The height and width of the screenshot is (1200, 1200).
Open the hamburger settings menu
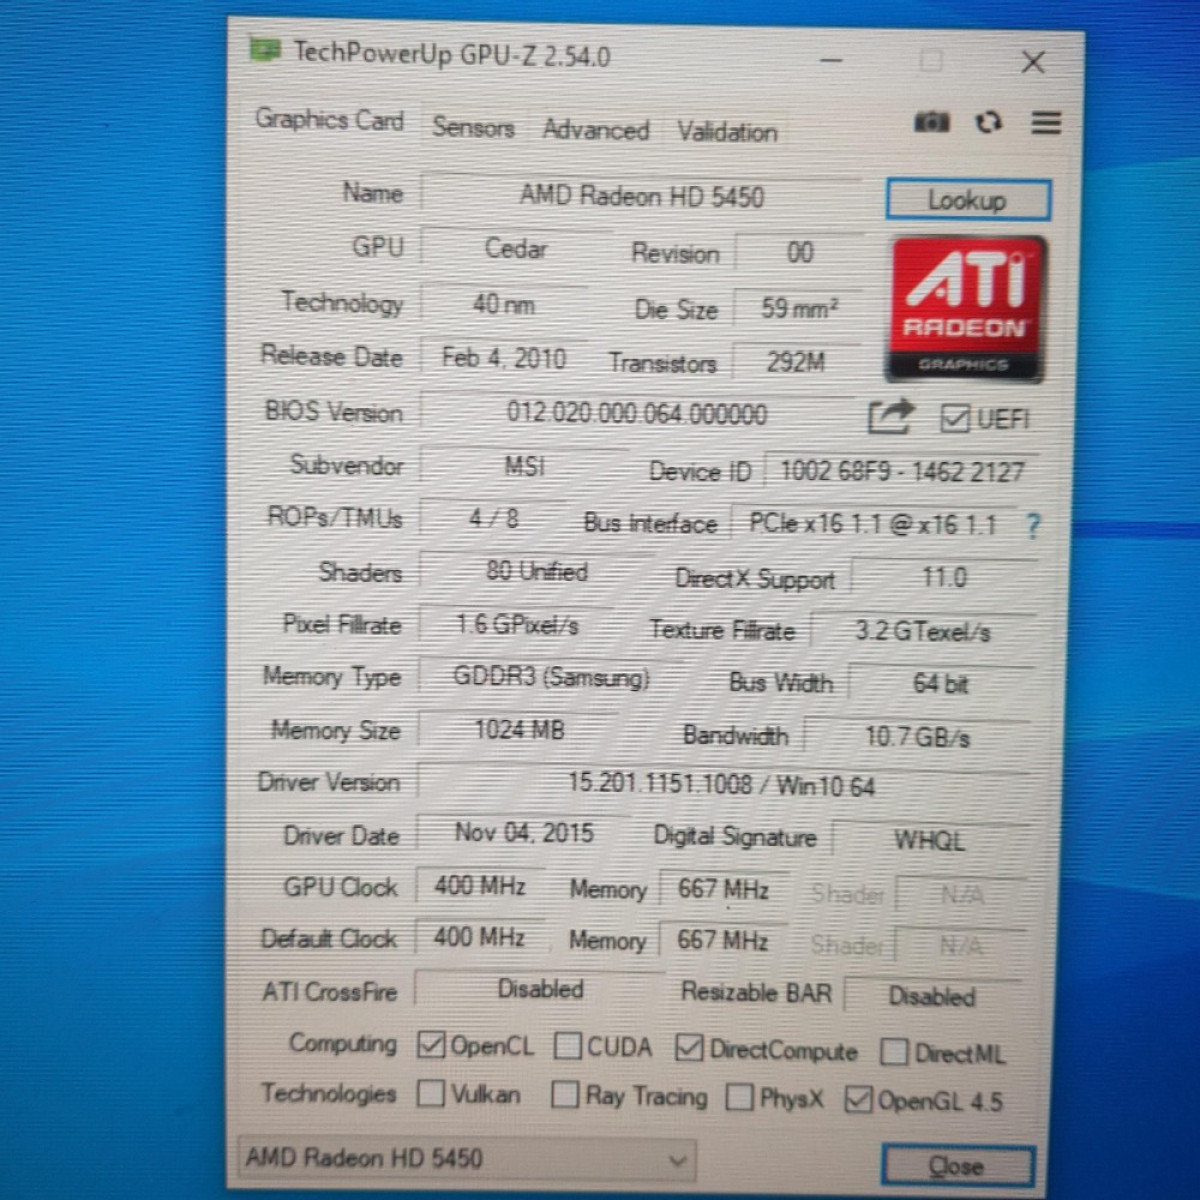click(x=1046, y=122)
